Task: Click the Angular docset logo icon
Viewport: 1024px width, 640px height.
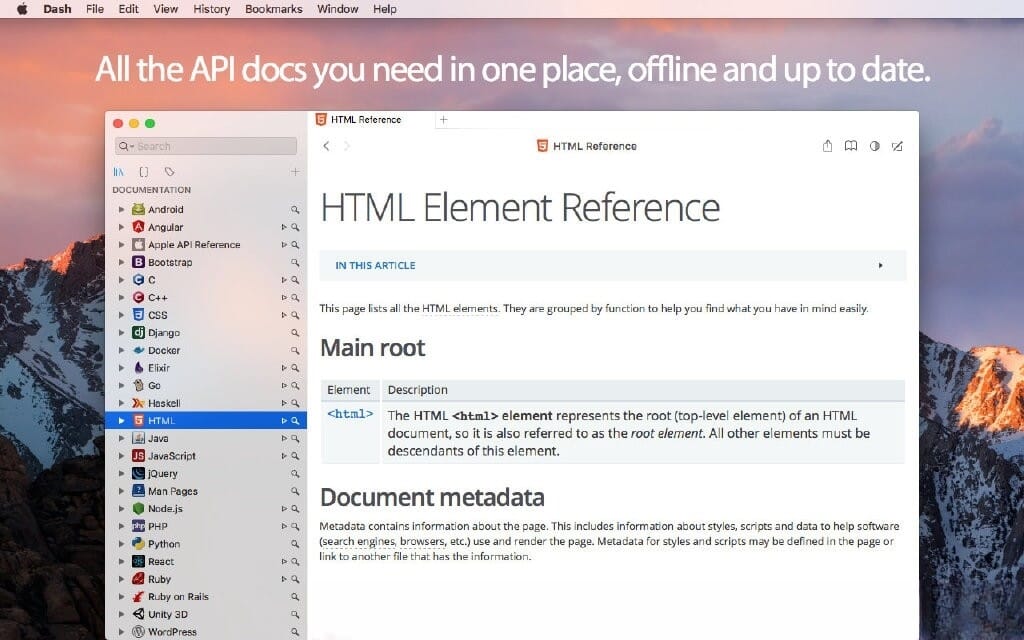Action: 138,227
